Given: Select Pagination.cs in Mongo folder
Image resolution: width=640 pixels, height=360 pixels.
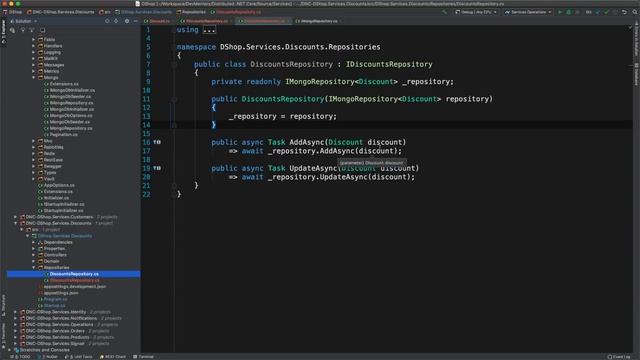Looking at the screenshot, I should coord(63,134).
